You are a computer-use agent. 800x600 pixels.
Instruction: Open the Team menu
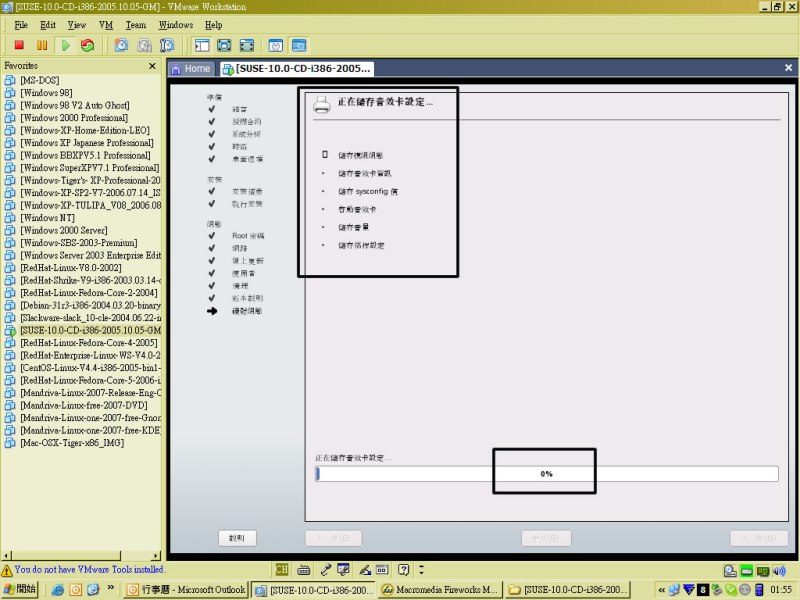(x=136, y=25)
